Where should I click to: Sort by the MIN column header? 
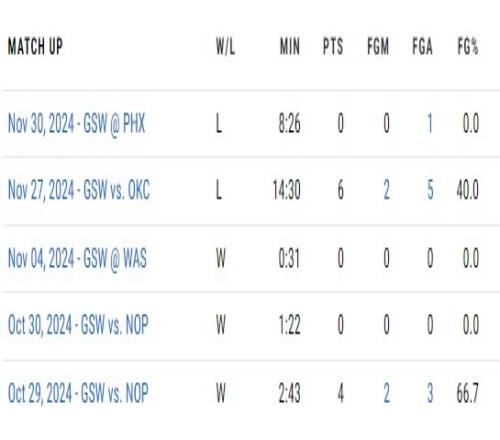click(x=290, y=46)
